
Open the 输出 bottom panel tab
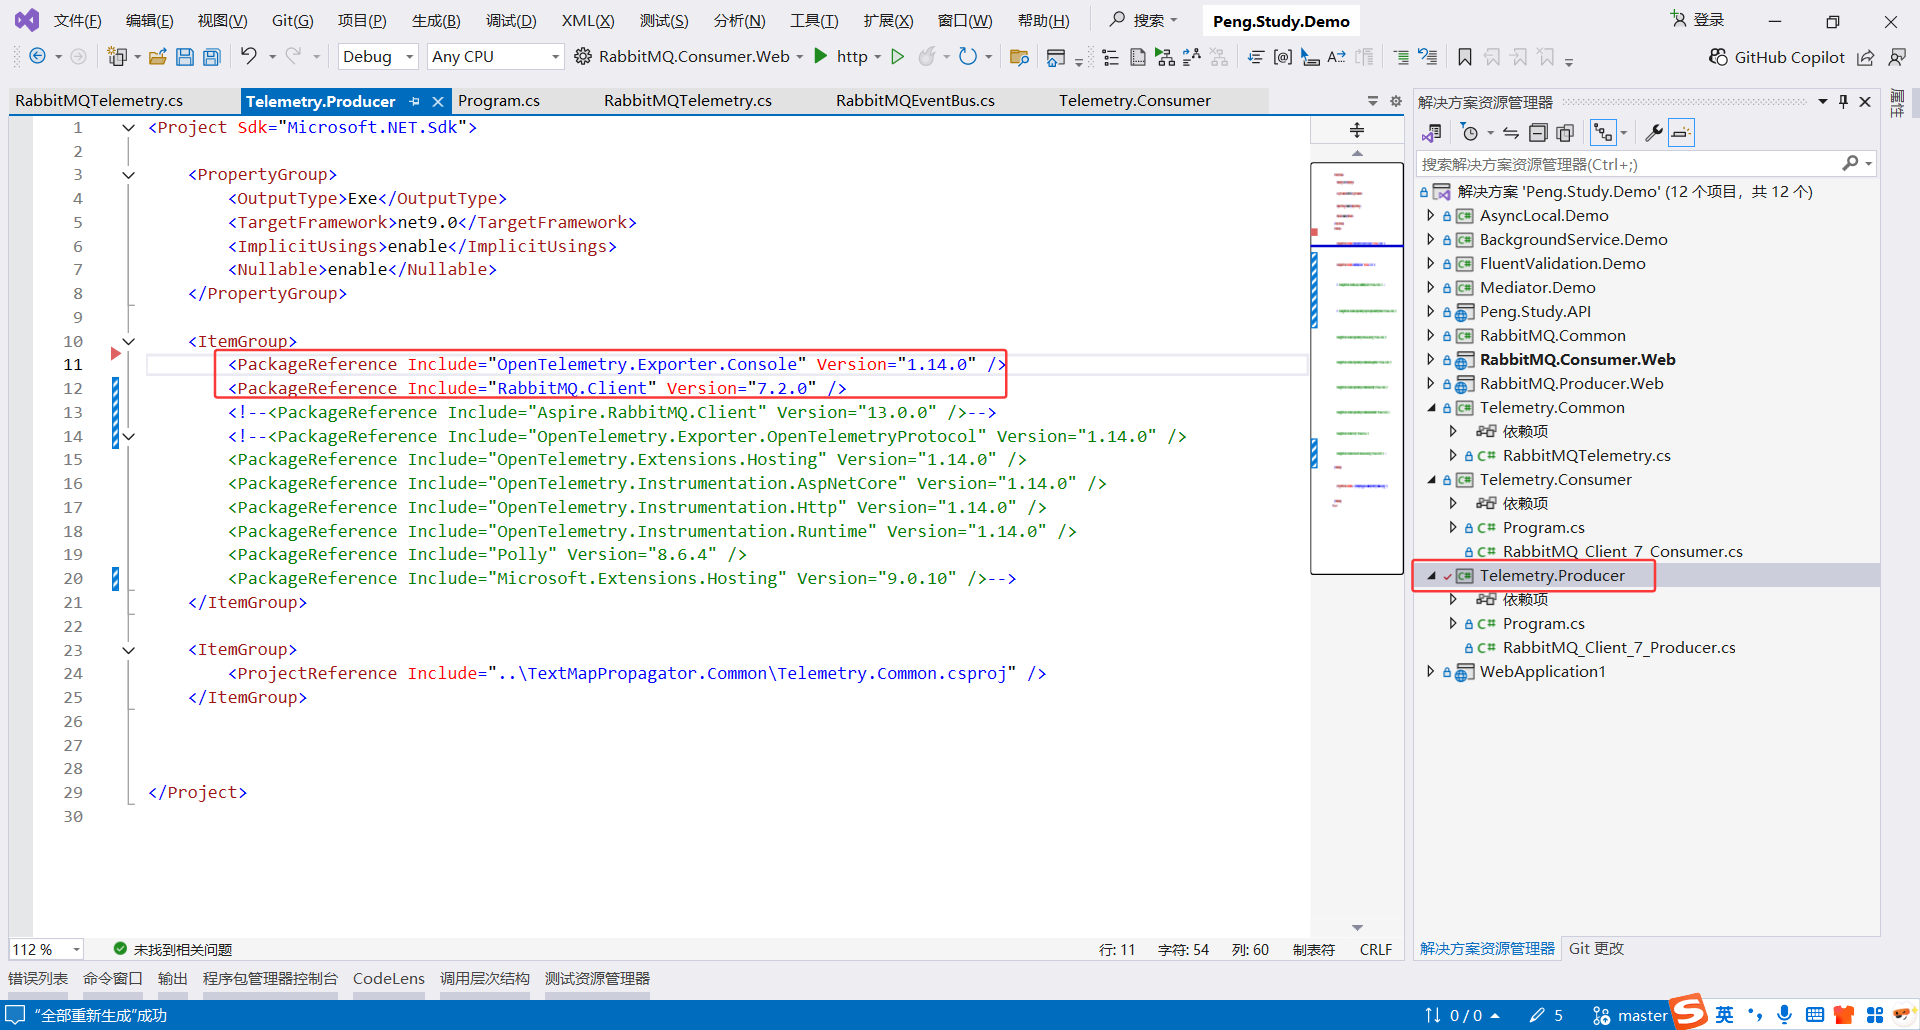coord(173,979)
